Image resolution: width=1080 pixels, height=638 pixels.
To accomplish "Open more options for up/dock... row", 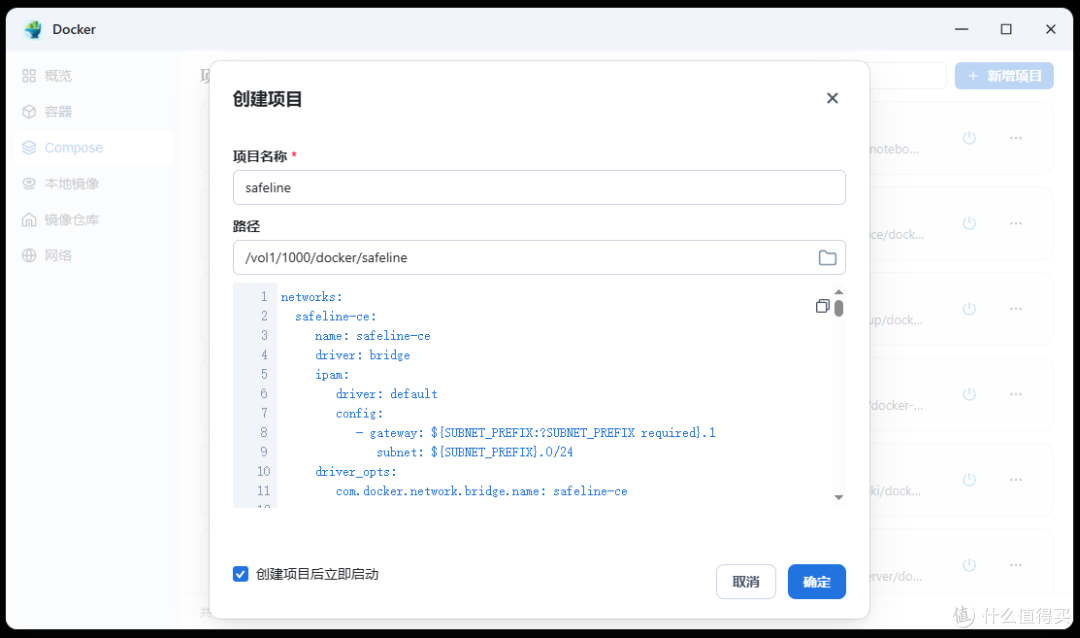I will pyautogui.click(x=1016, y=309).
